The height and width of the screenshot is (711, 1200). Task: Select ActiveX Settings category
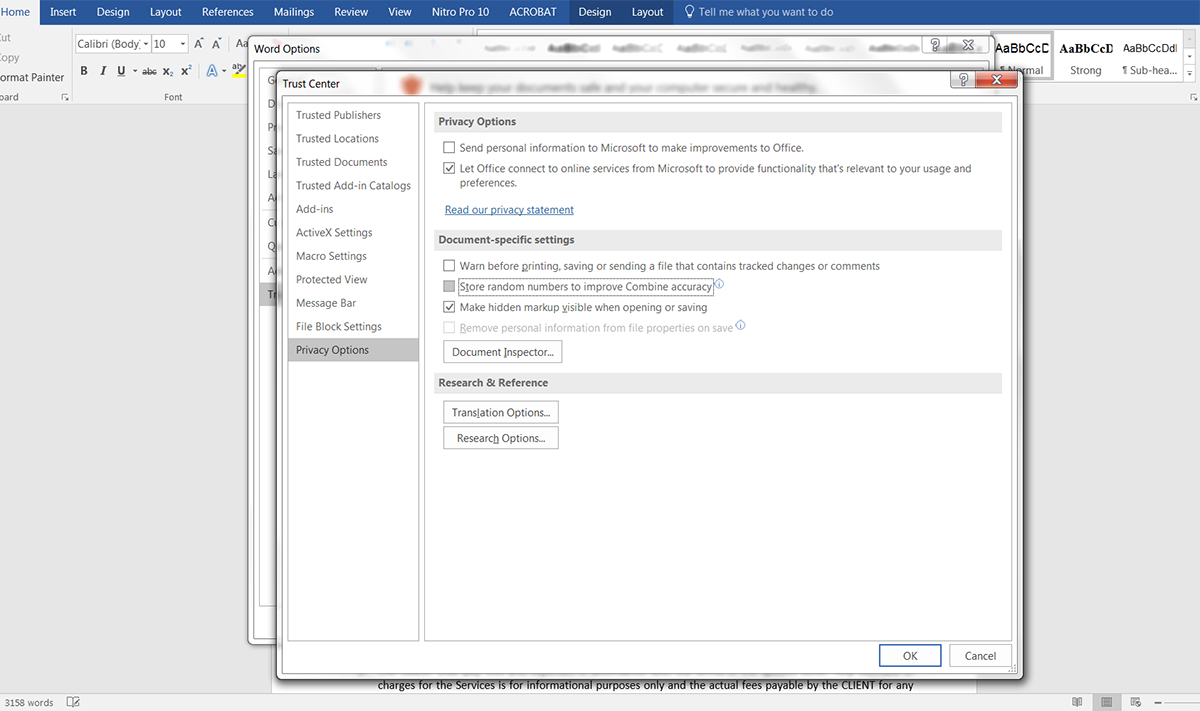click(353, 233)
